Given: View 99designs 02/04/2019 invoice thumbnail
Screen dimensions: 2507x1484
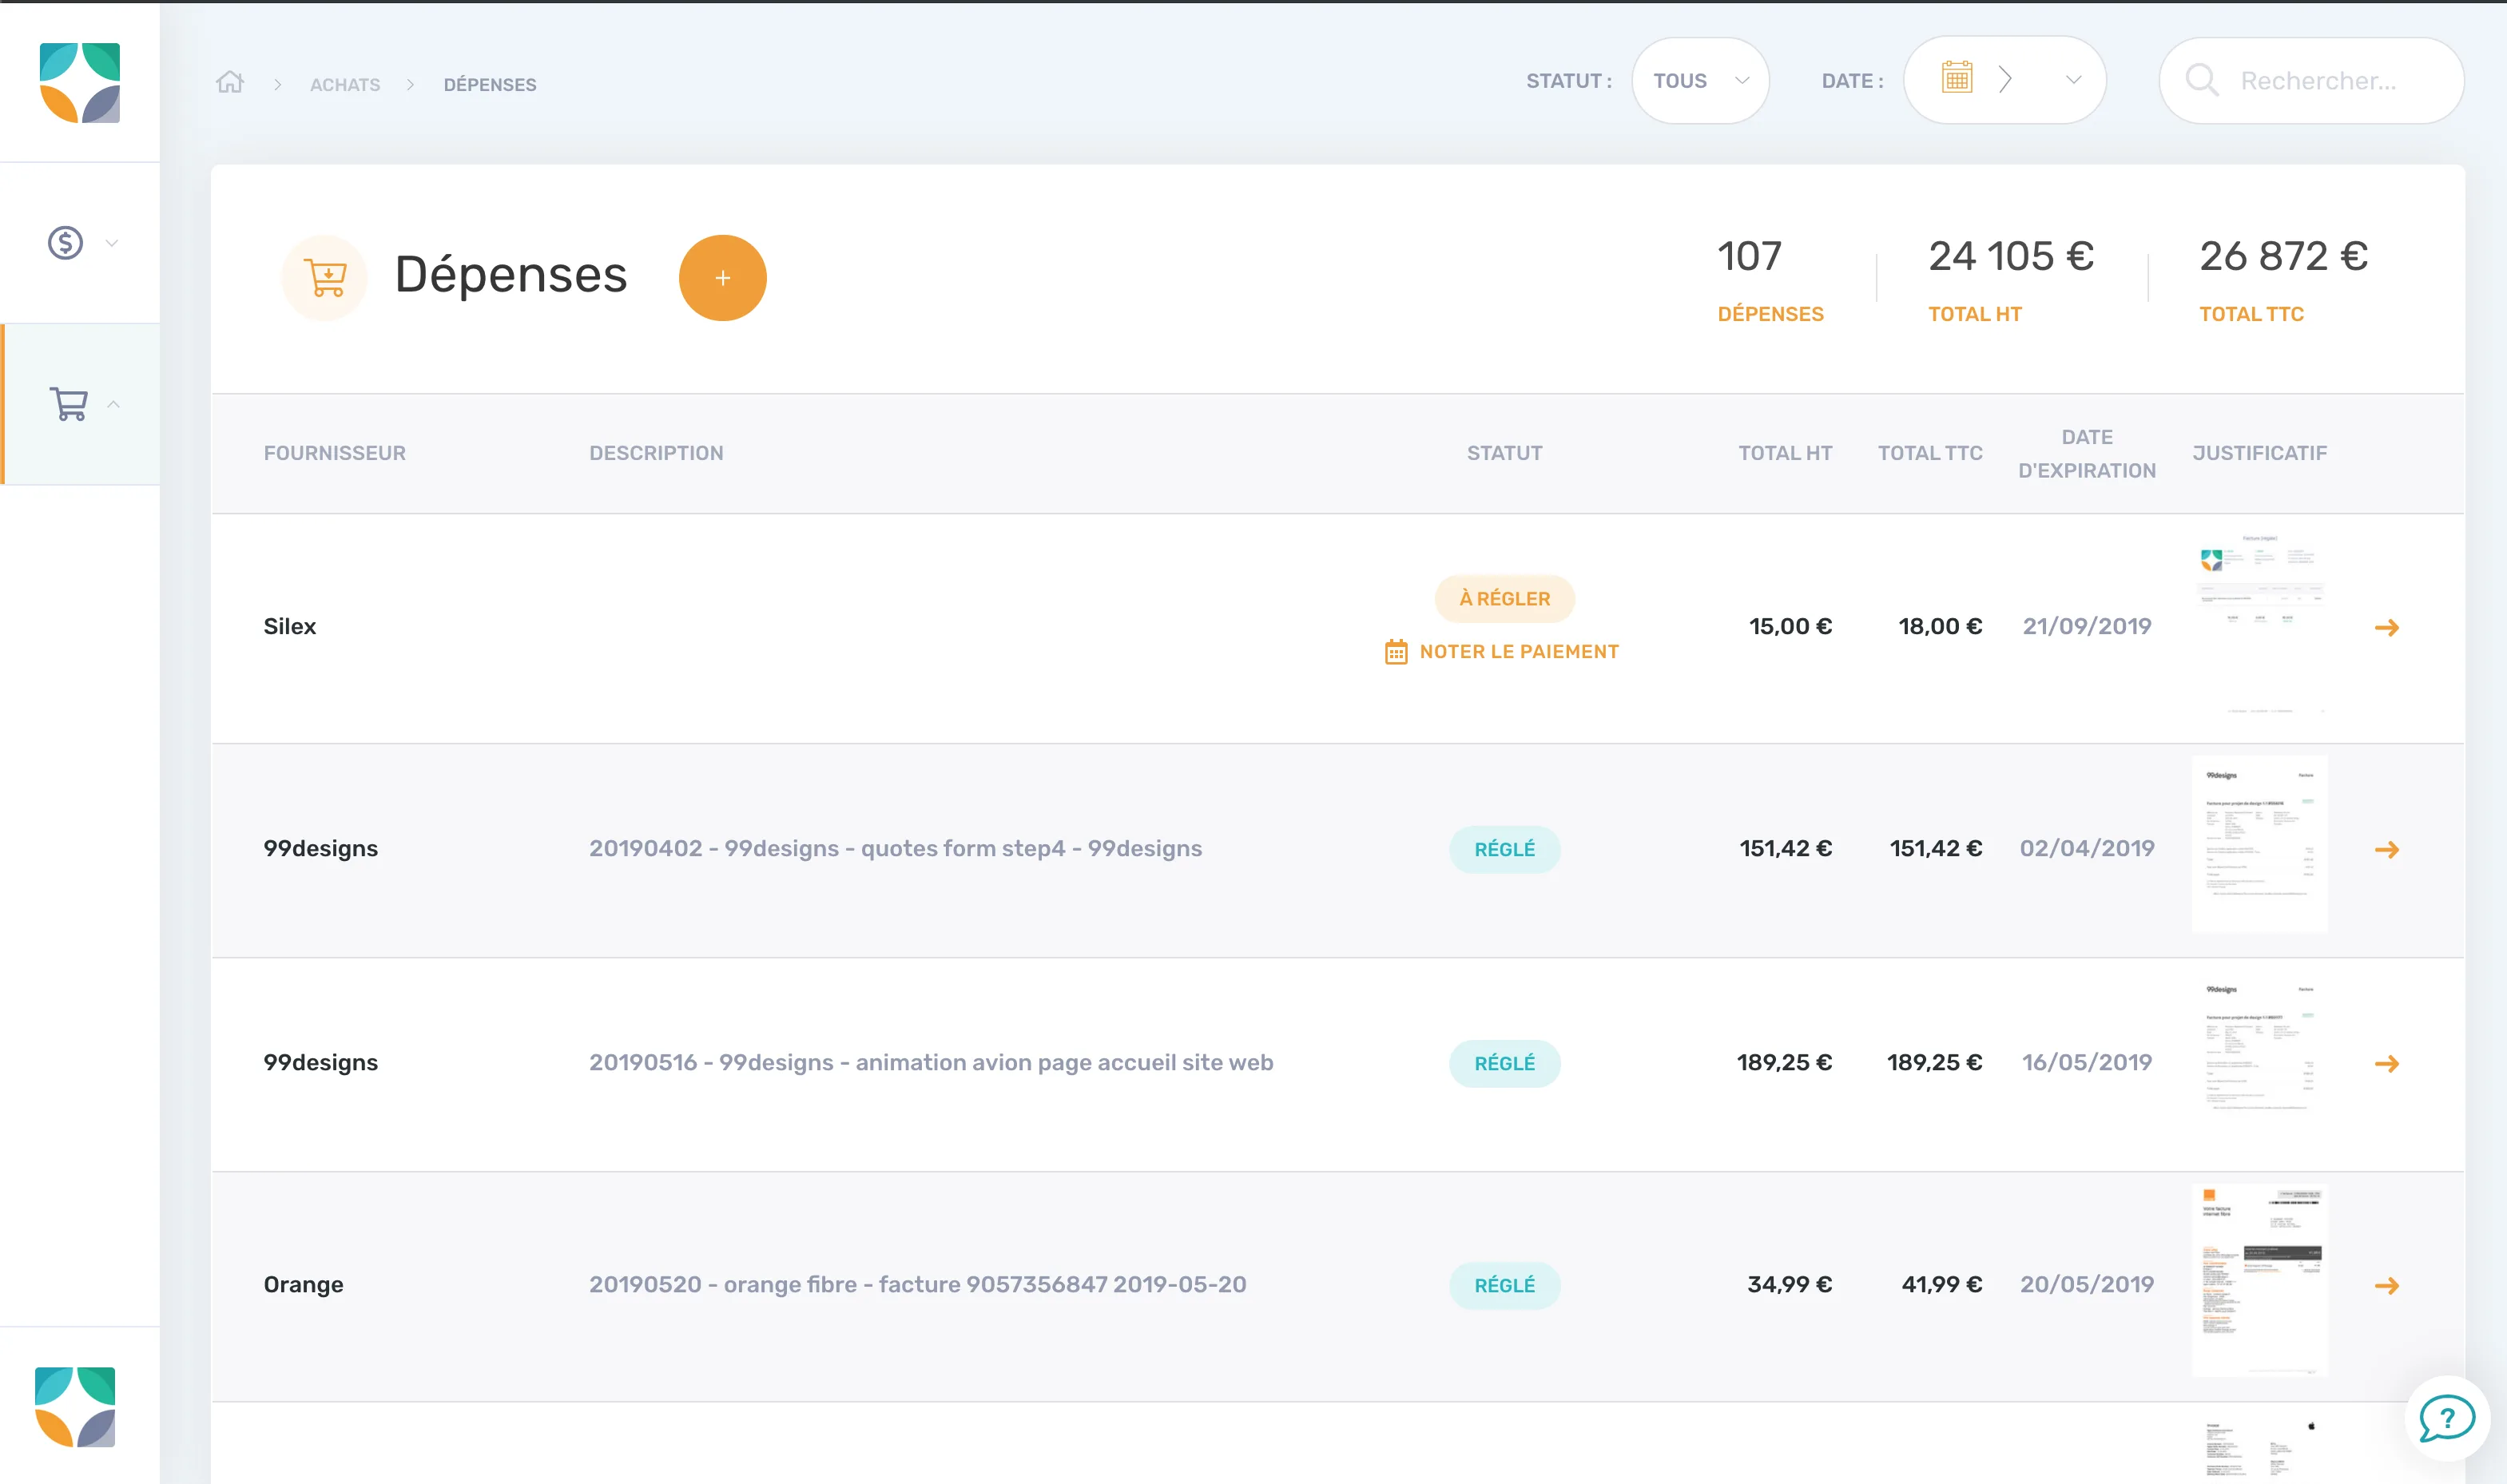Looking at the screenshot, I should 2259,845.
